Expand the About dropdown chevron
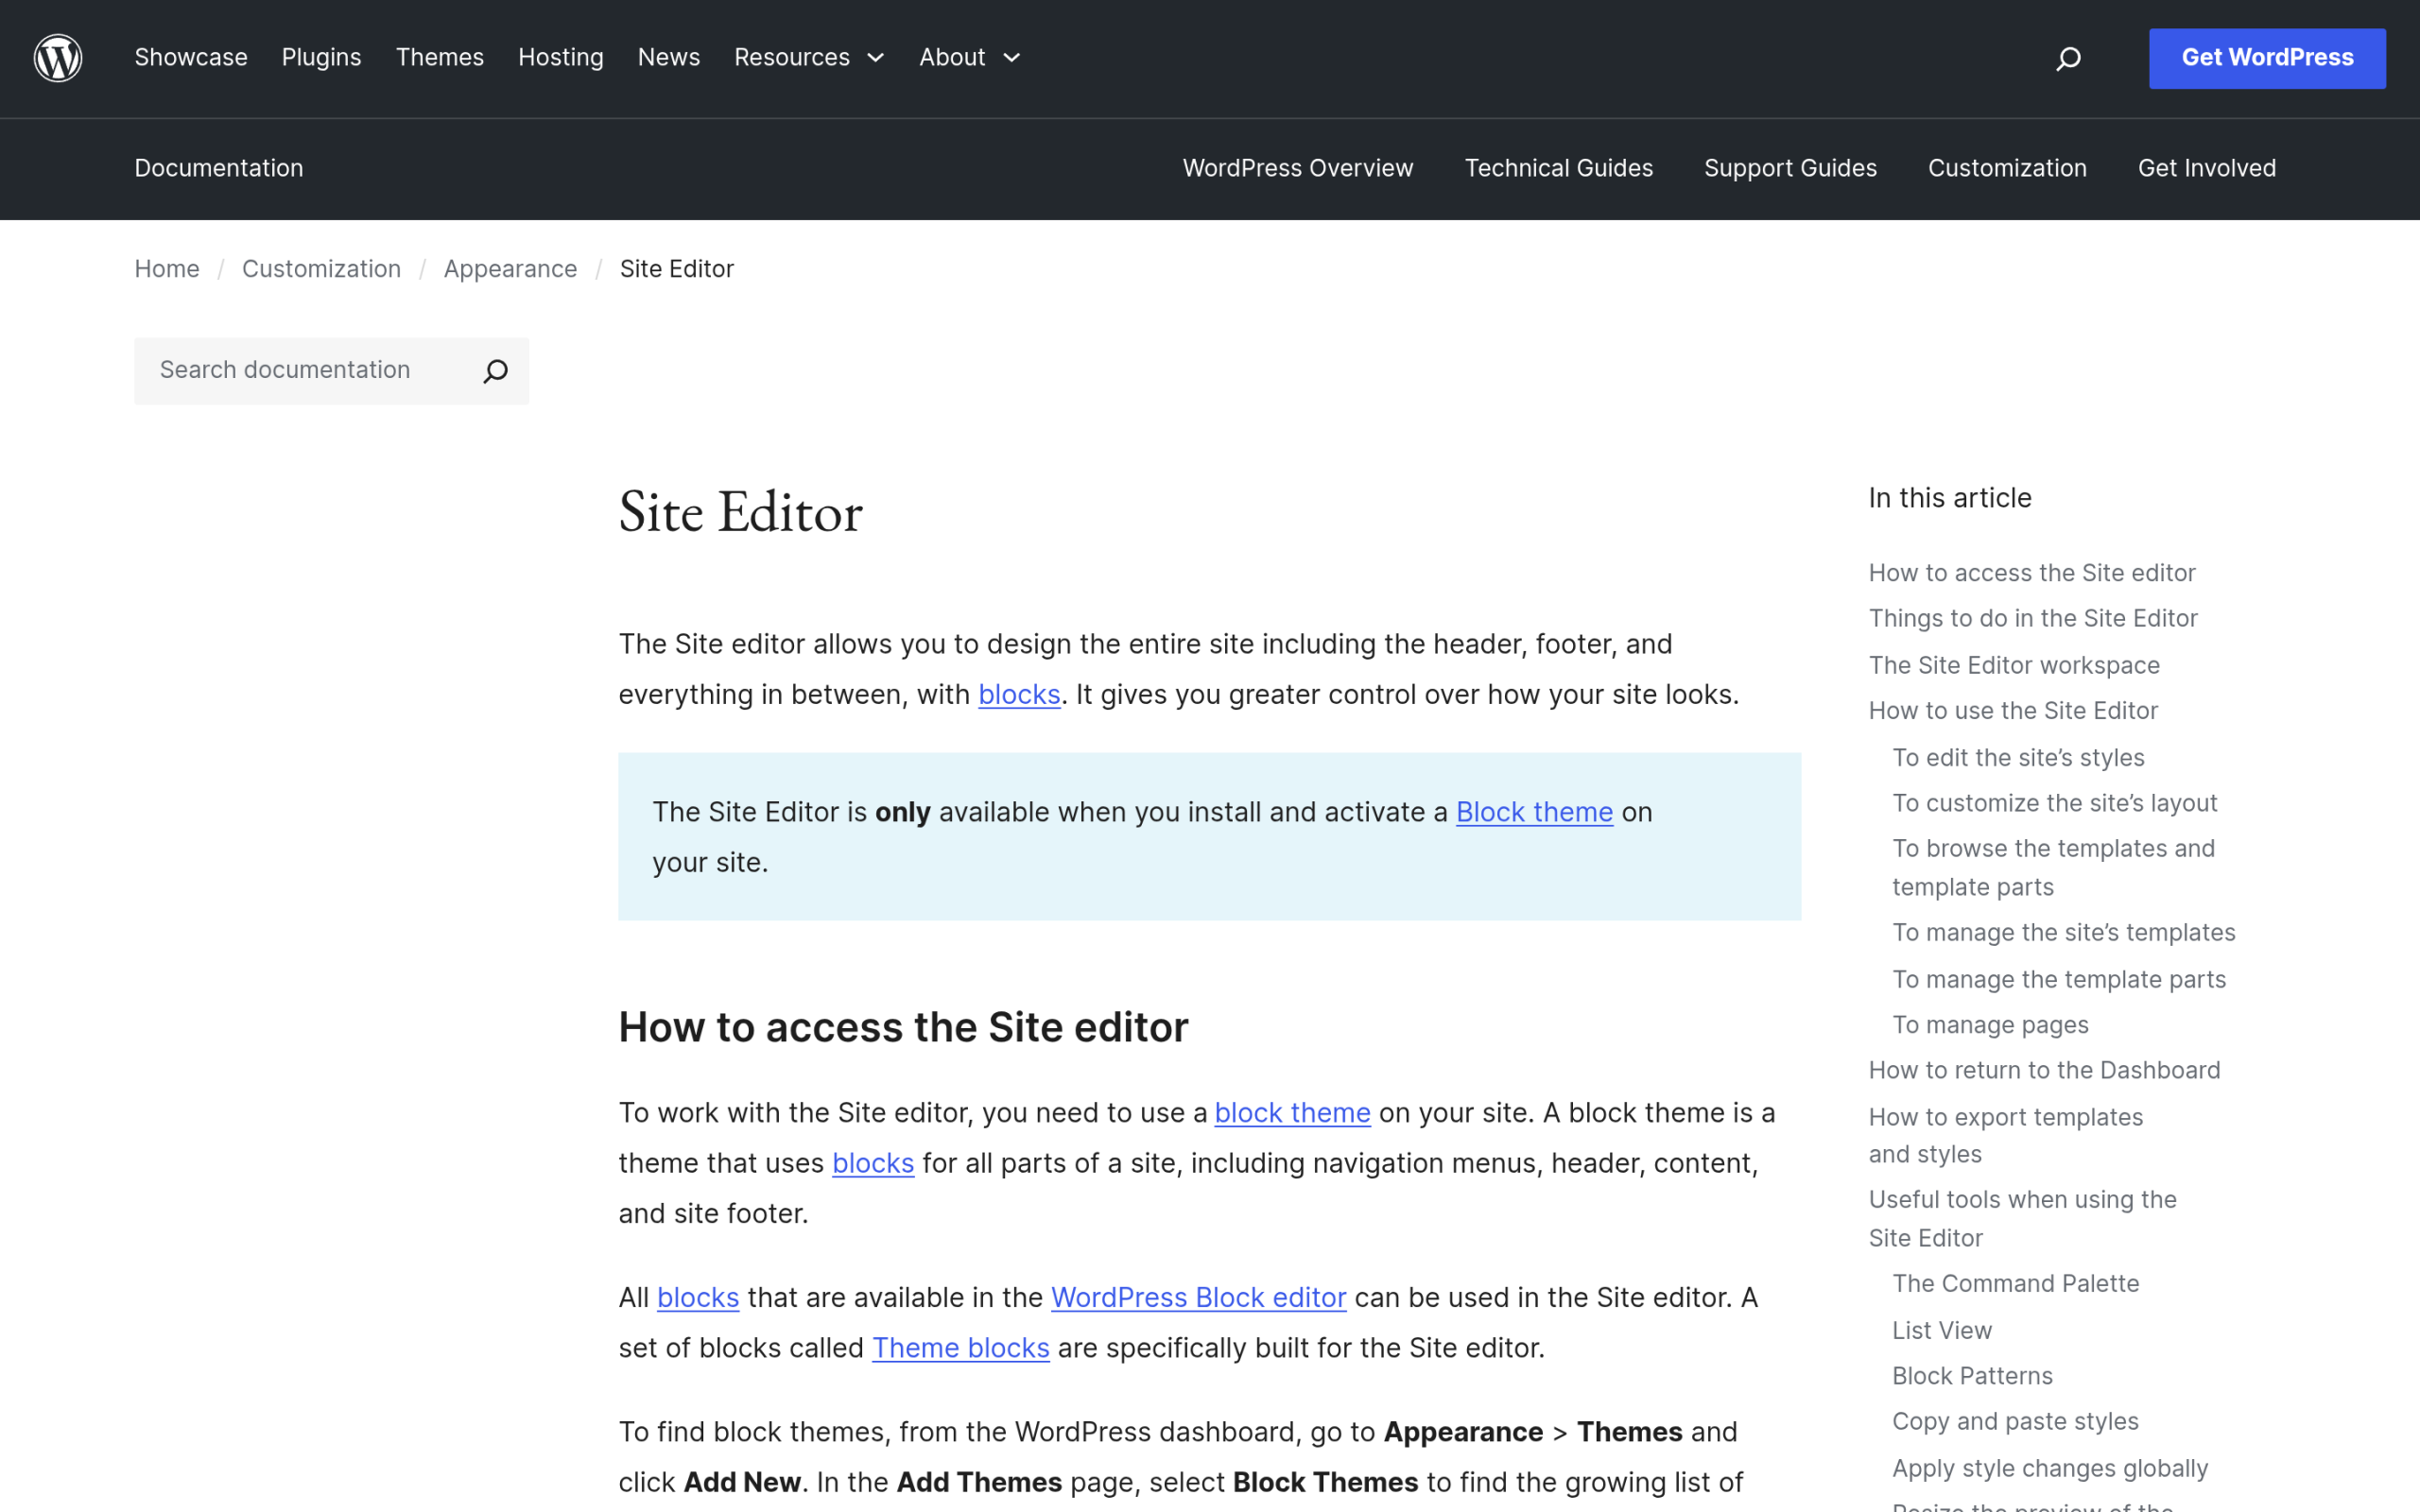The width and height of the screenshot is (2420, 1512). click(x=1011, y=58)
